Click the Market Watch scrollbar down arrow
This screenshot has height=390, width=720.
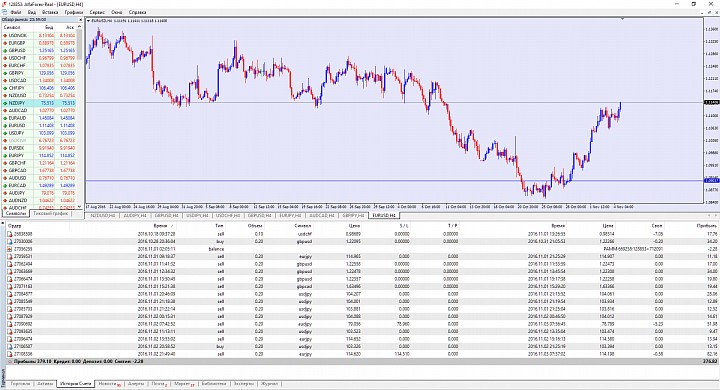point(80,207)
